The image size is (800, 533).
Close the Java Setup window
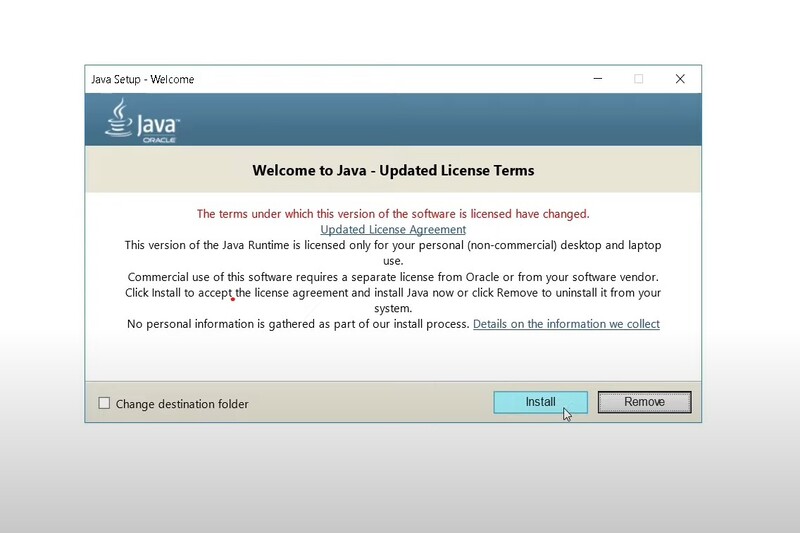[x=680, y=79]
